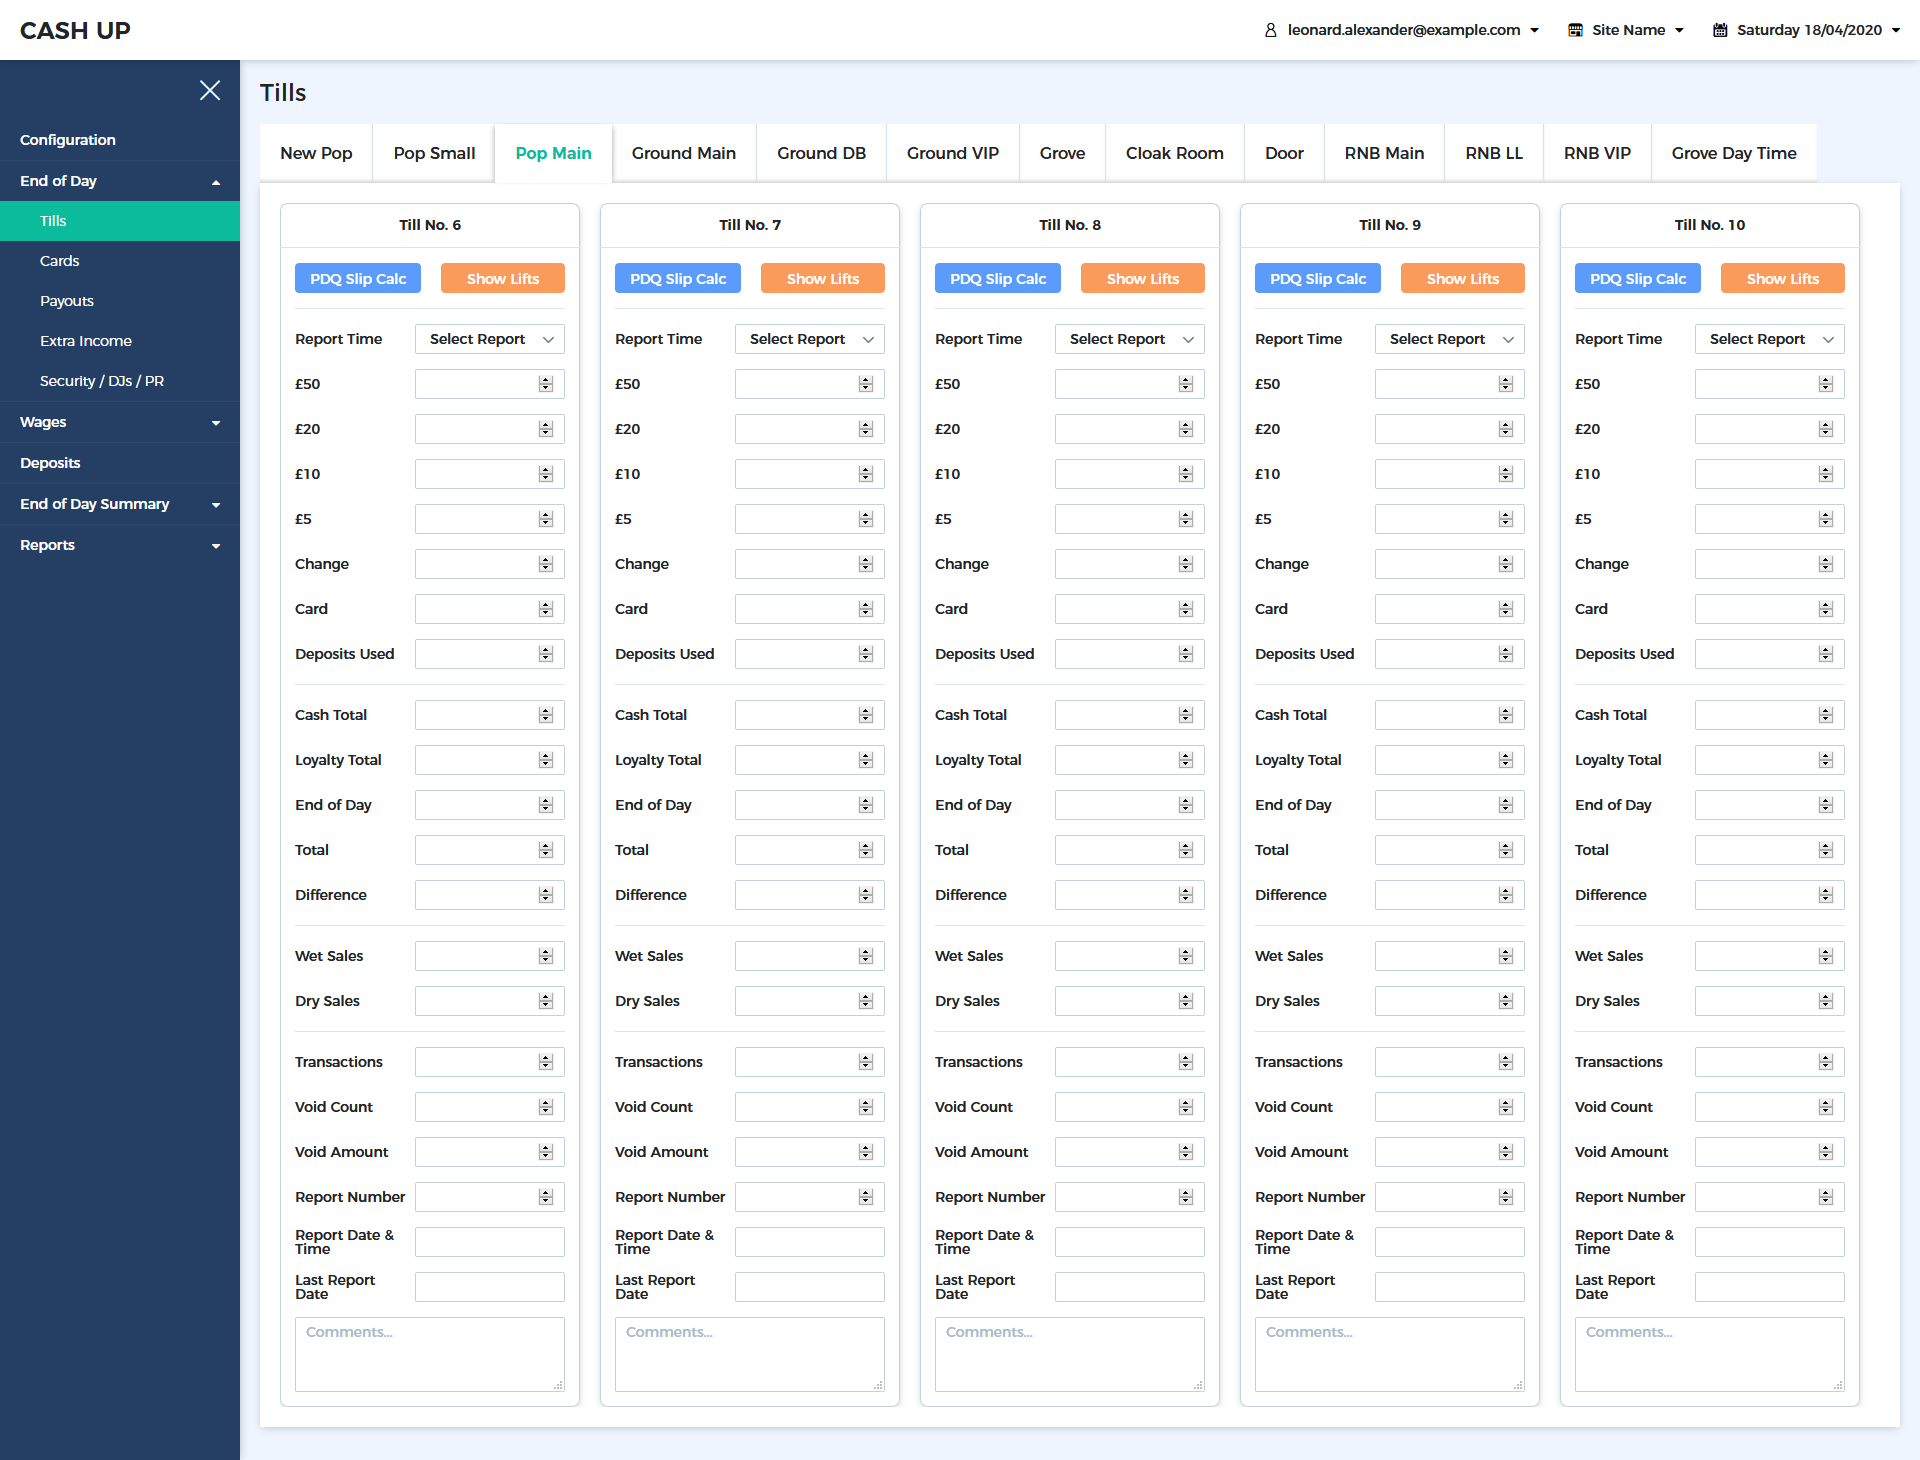
Task: Click the site building icon in header
Action: 1575,30
